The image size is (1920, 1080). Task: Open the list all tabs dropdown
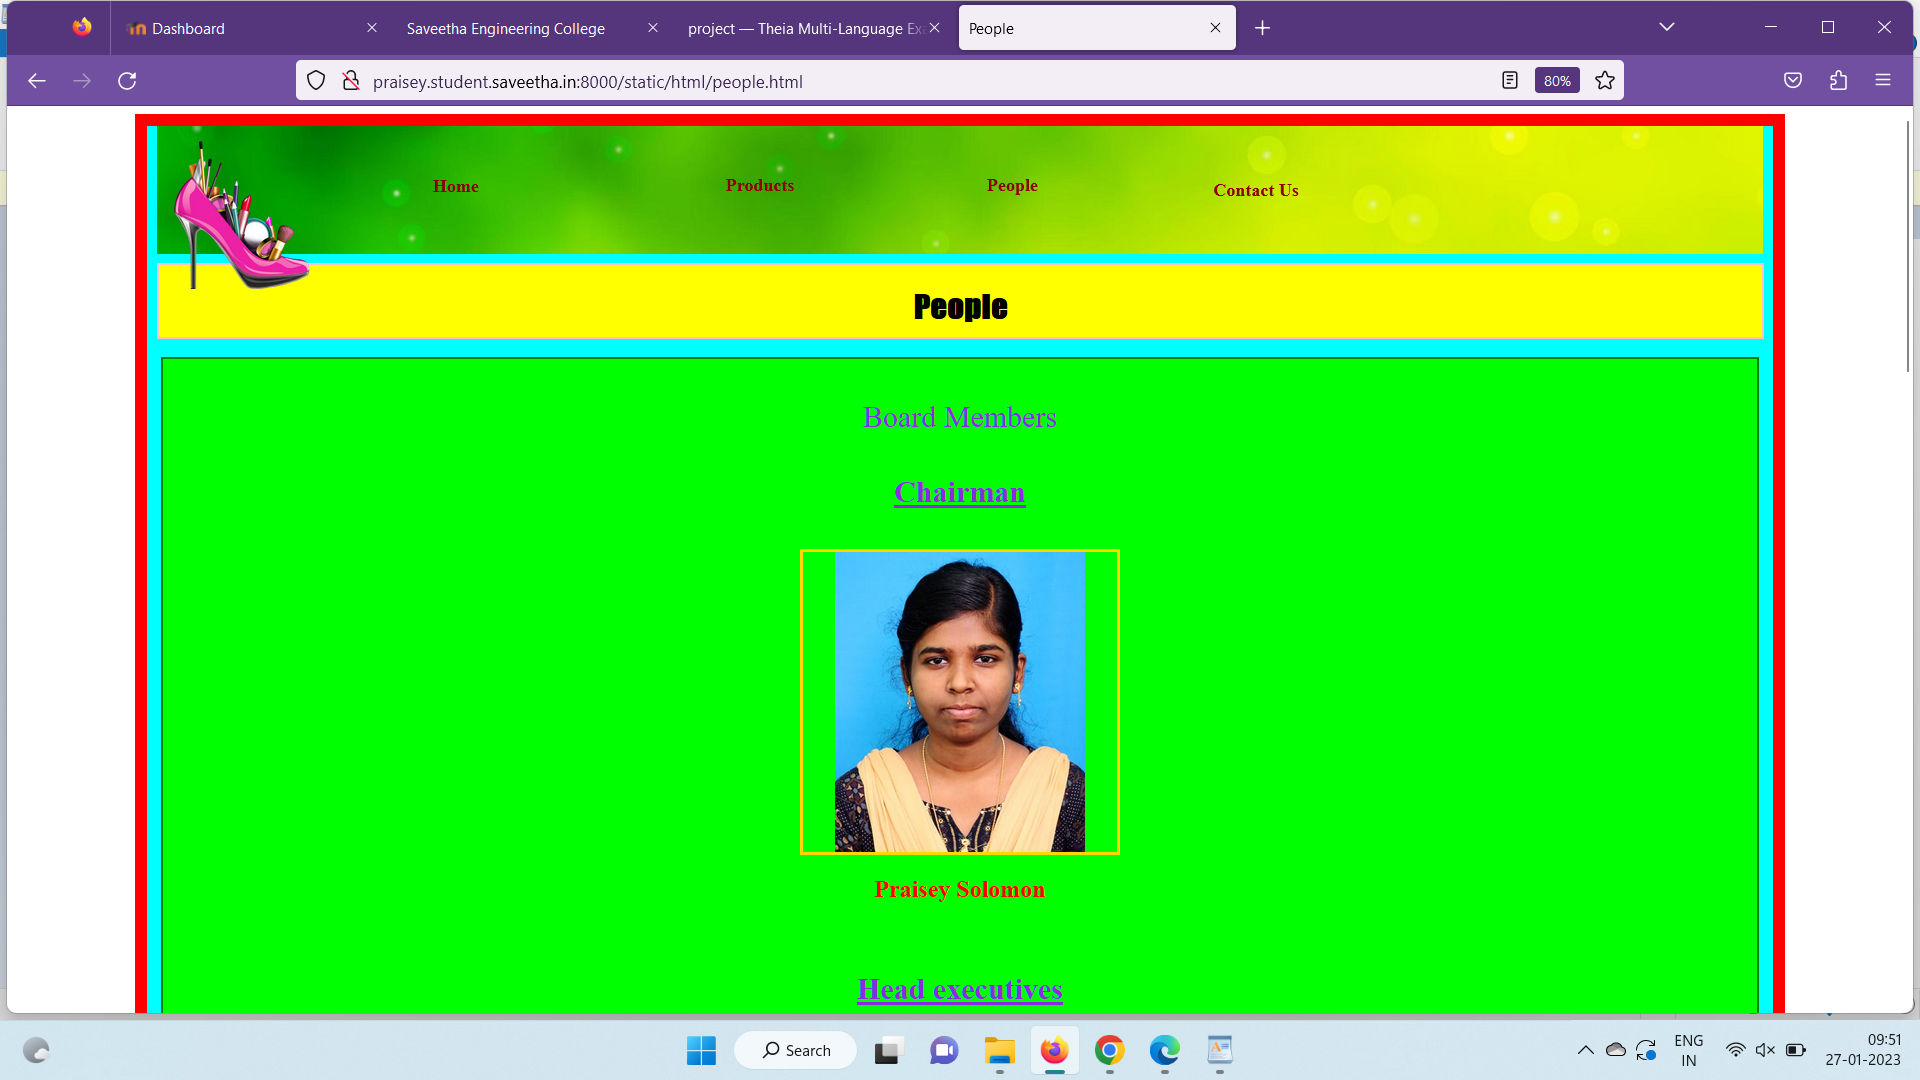tap(1666, 27)
